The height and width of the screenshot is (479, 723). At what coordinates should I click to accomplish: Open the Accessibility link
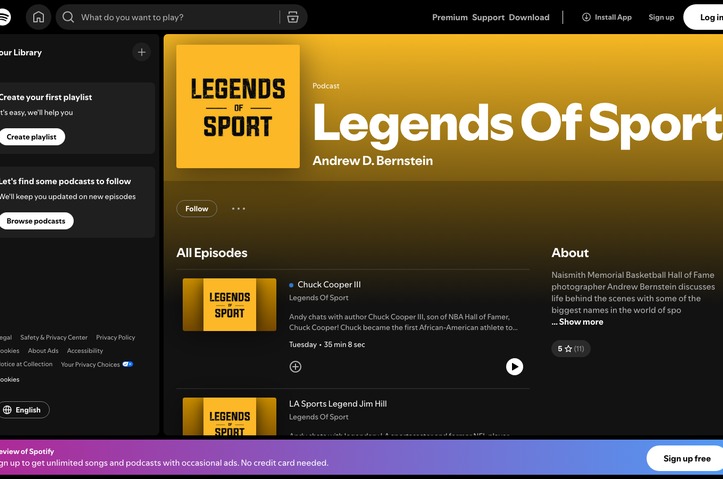click(x=85, y=351)
